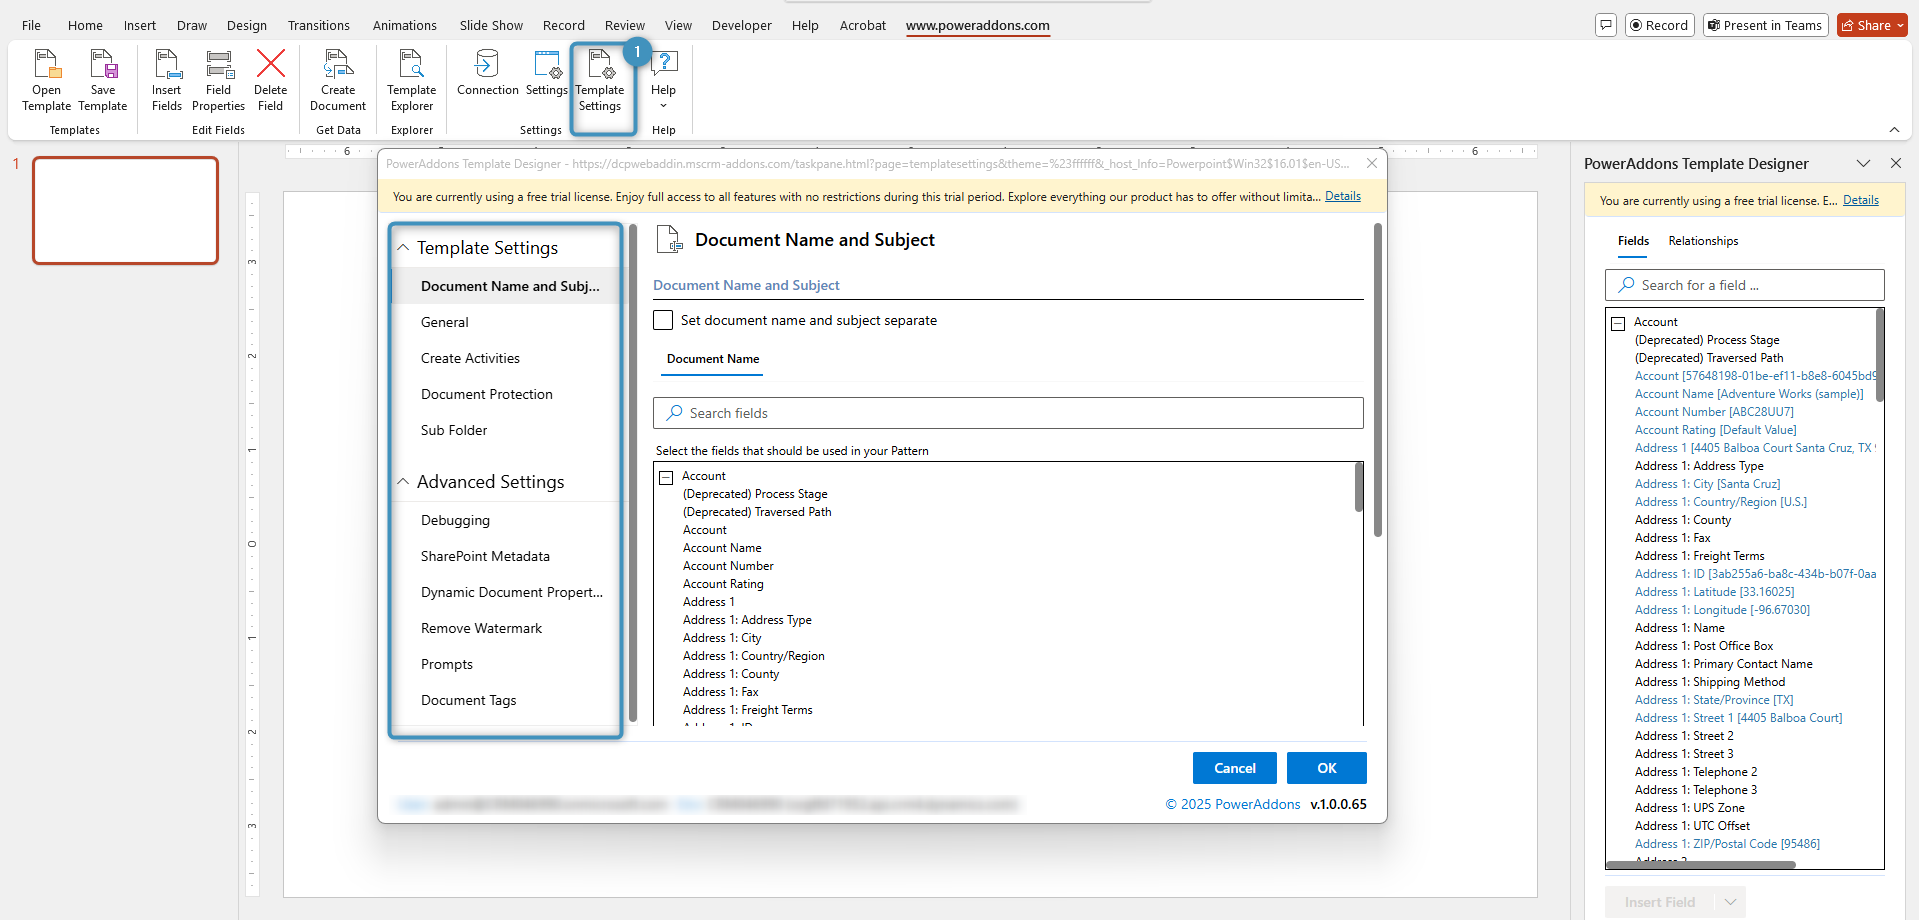Image resolution: width=1919 pixels, height=920 pixels.
Task: Click the task pane horizontal scrollbar
Action: [1700, 865]
